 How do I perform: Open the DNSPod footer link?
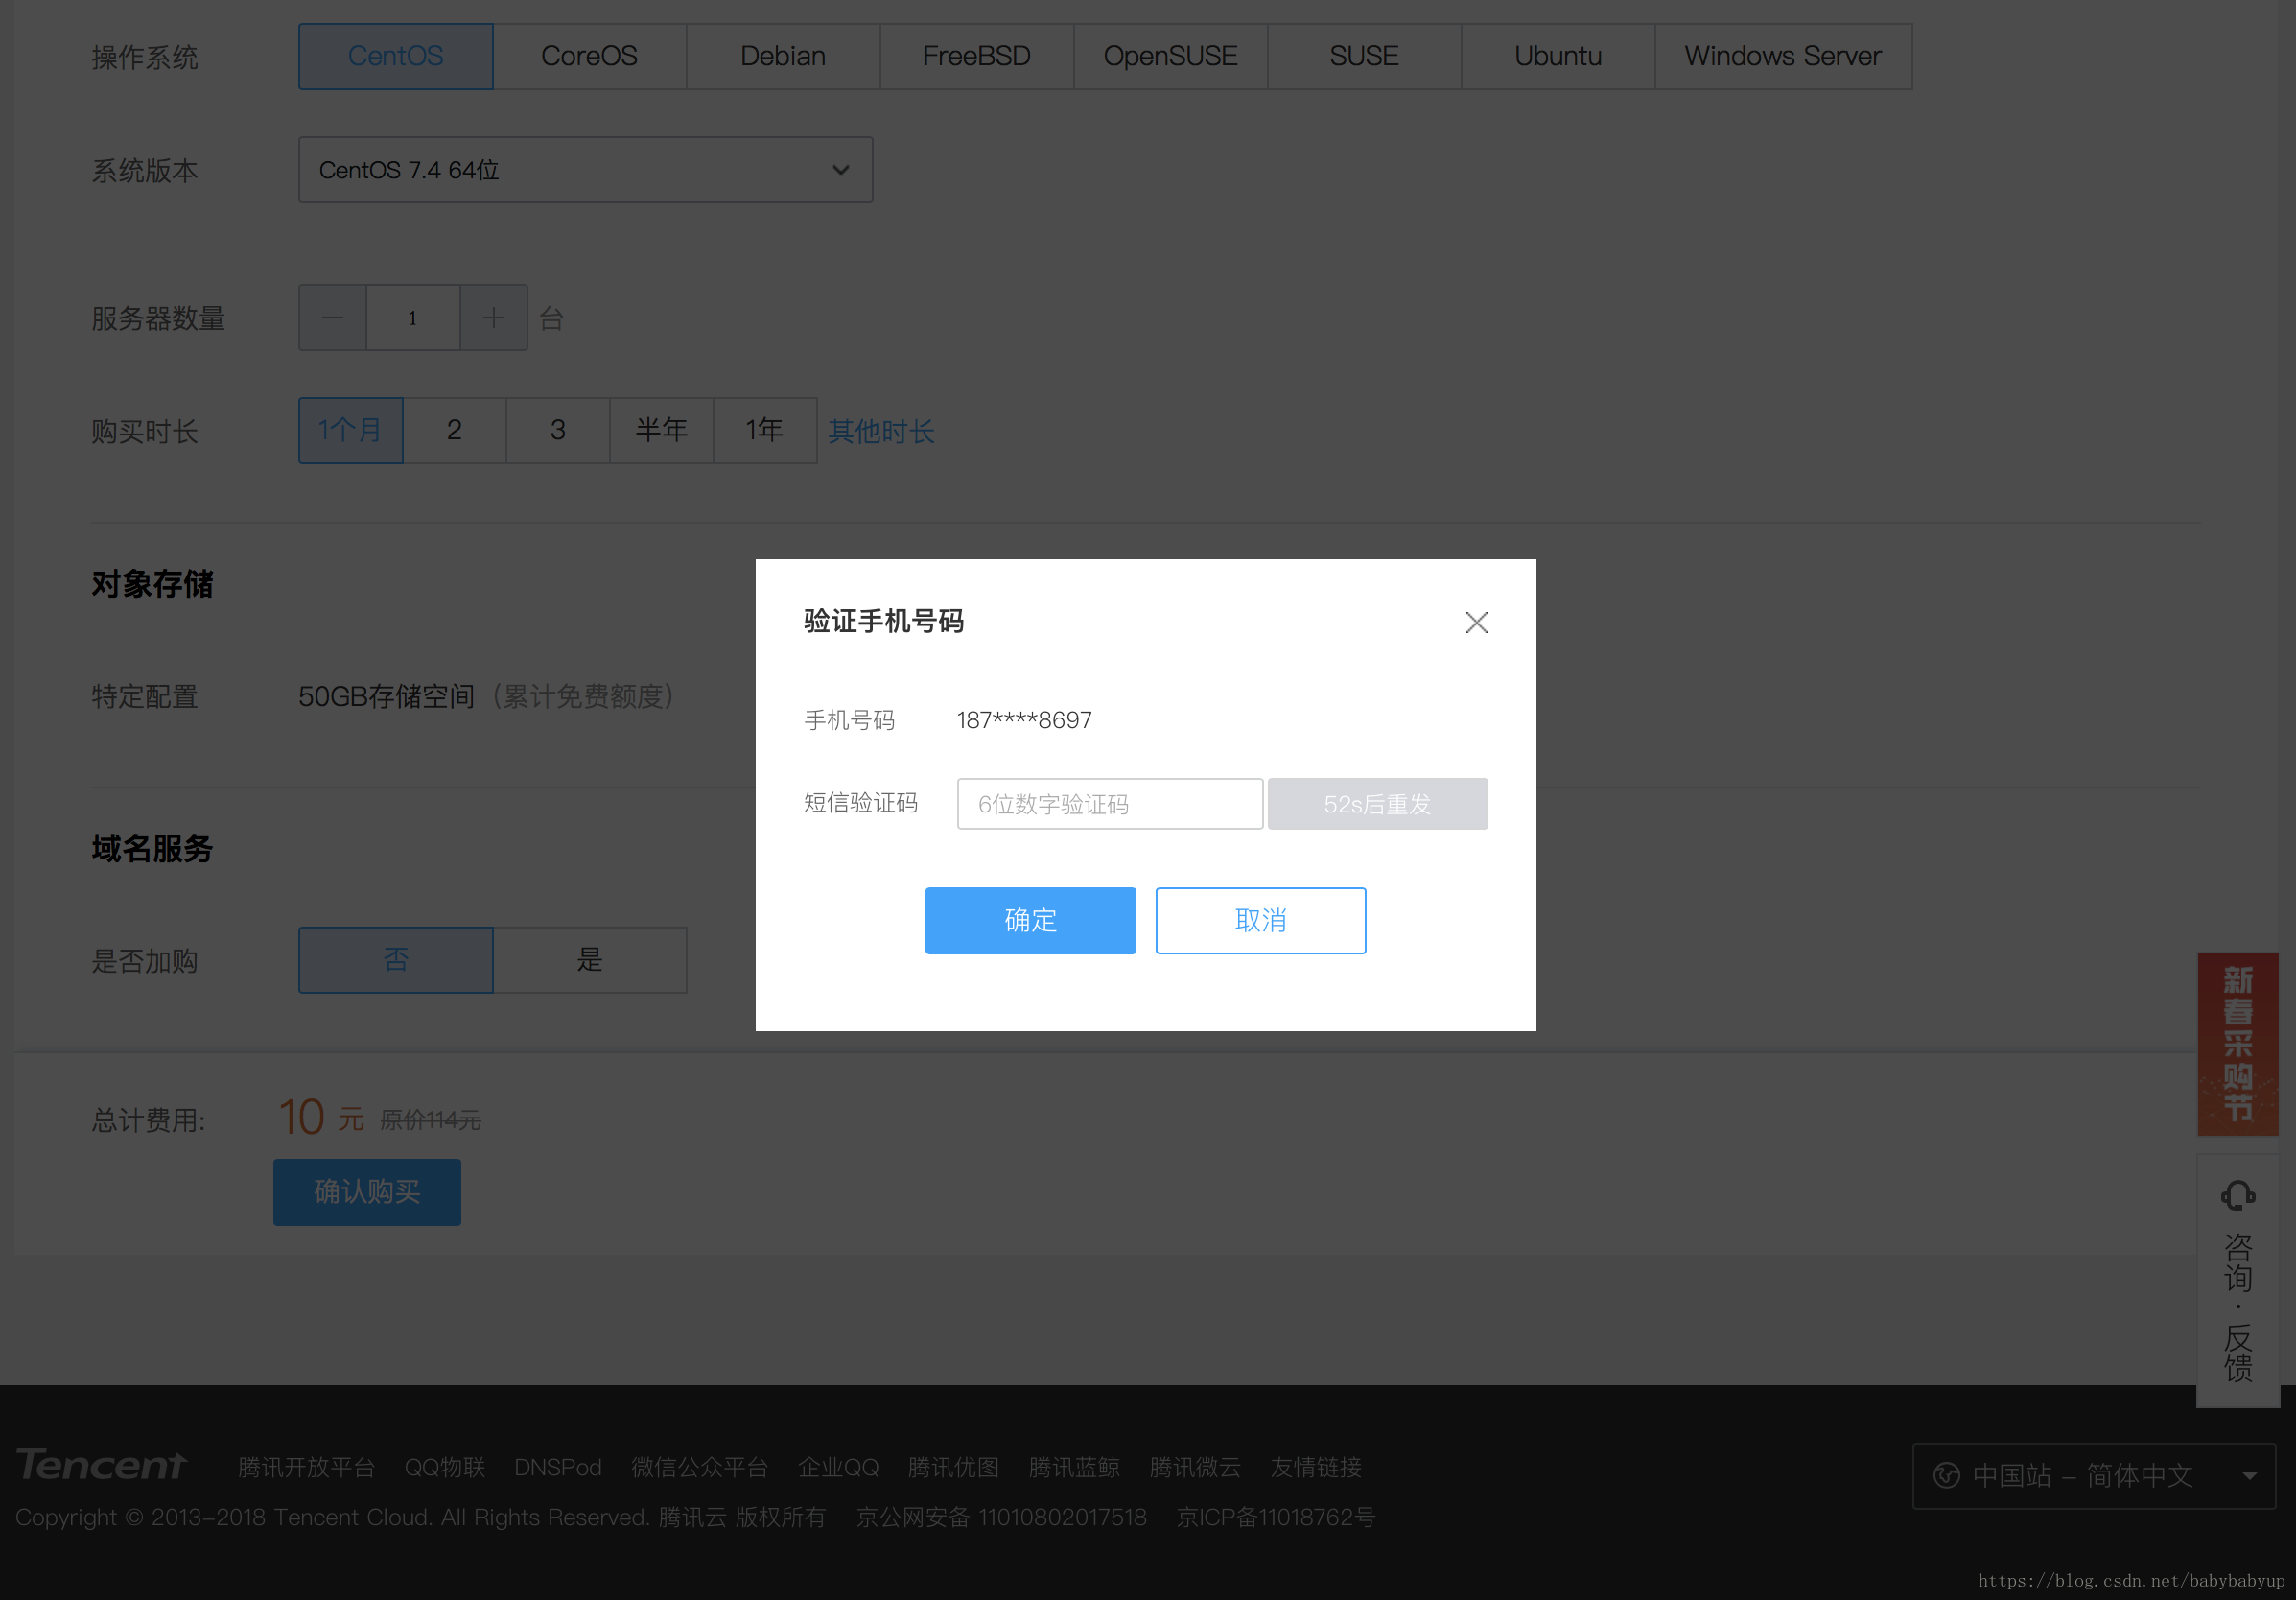click(x=557, y=1467)
